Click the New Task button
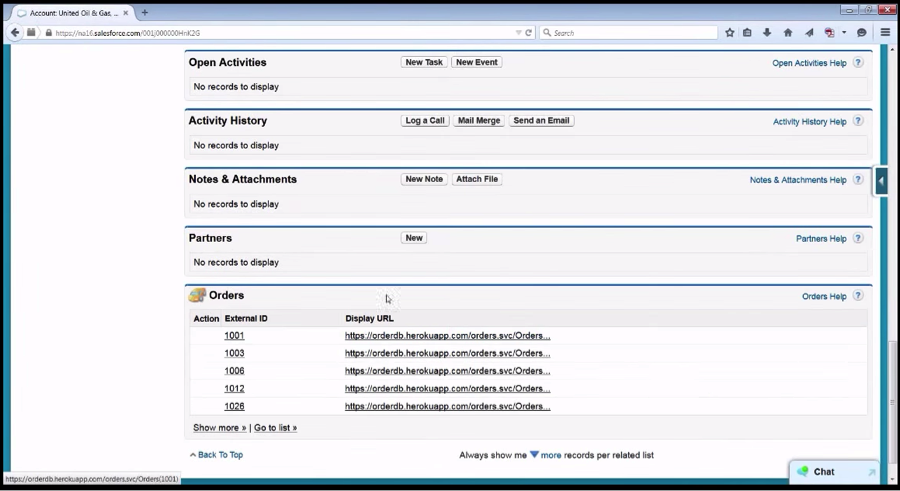 424,62
